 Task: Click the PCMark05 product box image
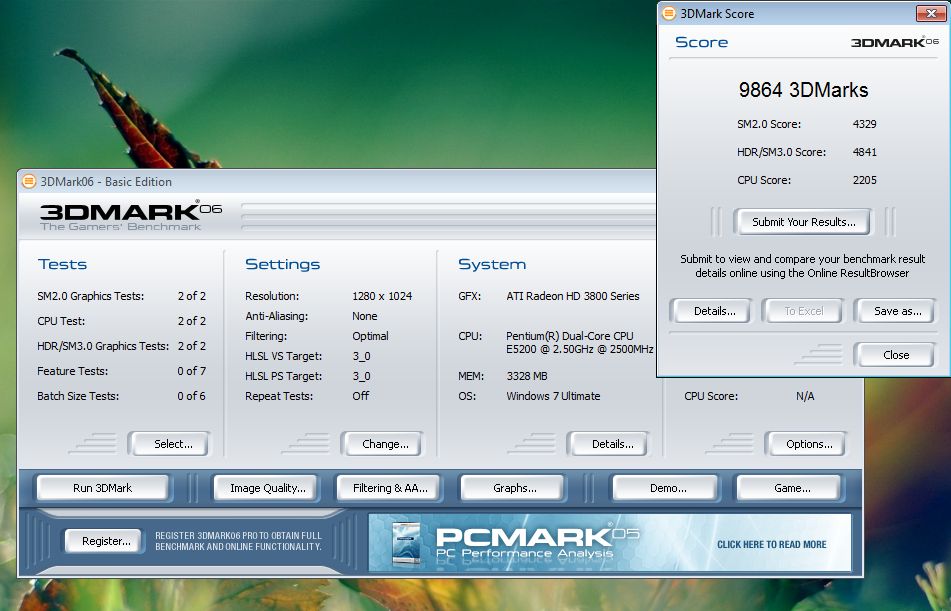pos(406,544)
